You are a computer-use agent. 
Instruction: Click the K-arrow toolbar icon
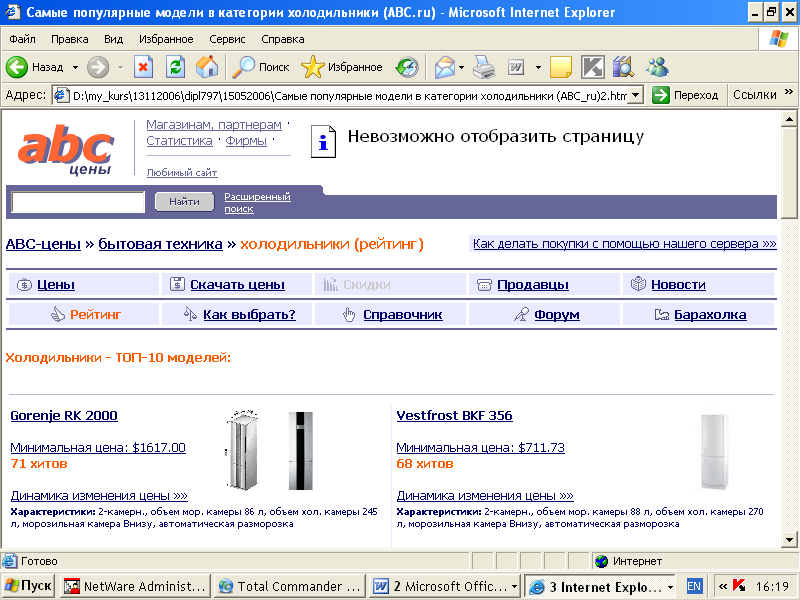593,67
